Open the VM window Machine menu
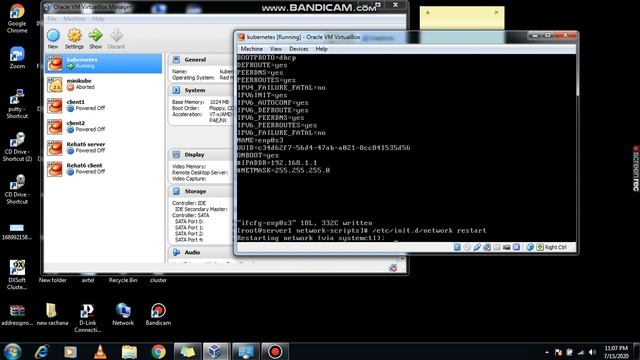The height and width of the screenshot is (360, 640). 251,49
